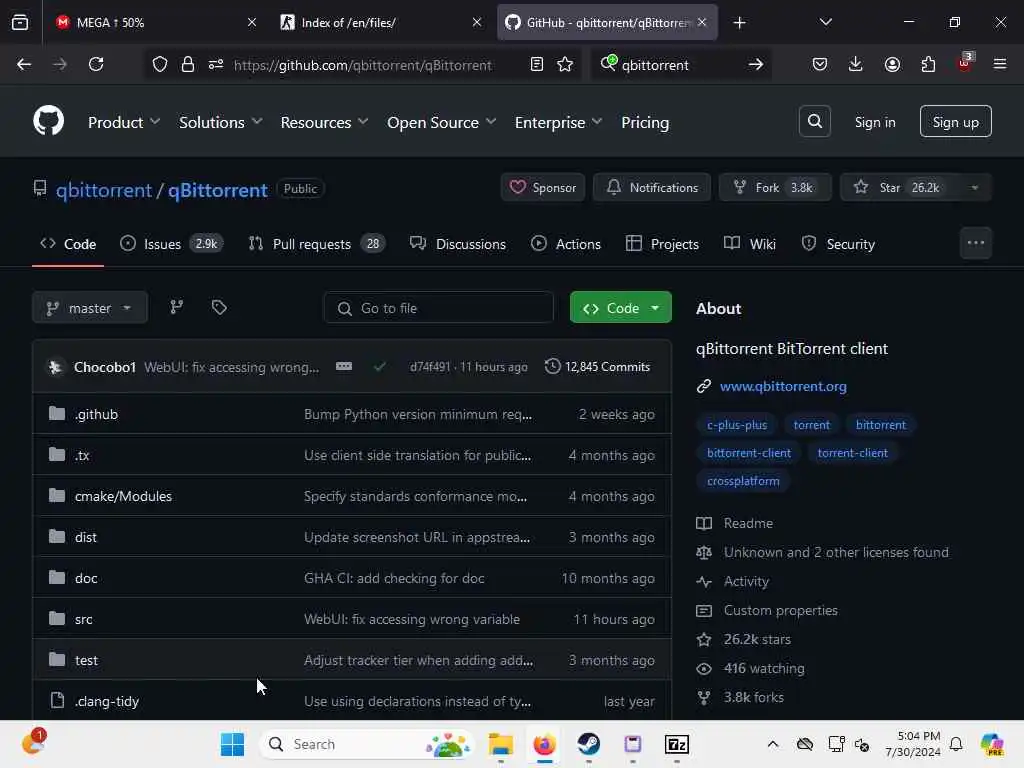
Task: Open the src folder
Action: (x=84, y=619)
